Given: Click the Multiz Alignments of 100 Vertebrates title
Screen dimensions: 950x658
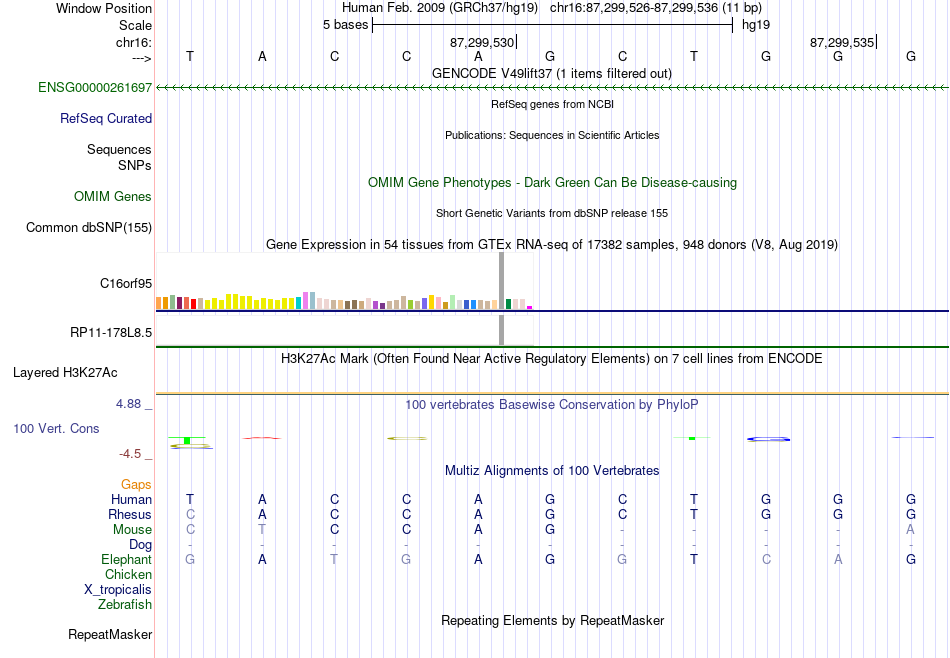Looking at the screenshot, I should point(552,470).
